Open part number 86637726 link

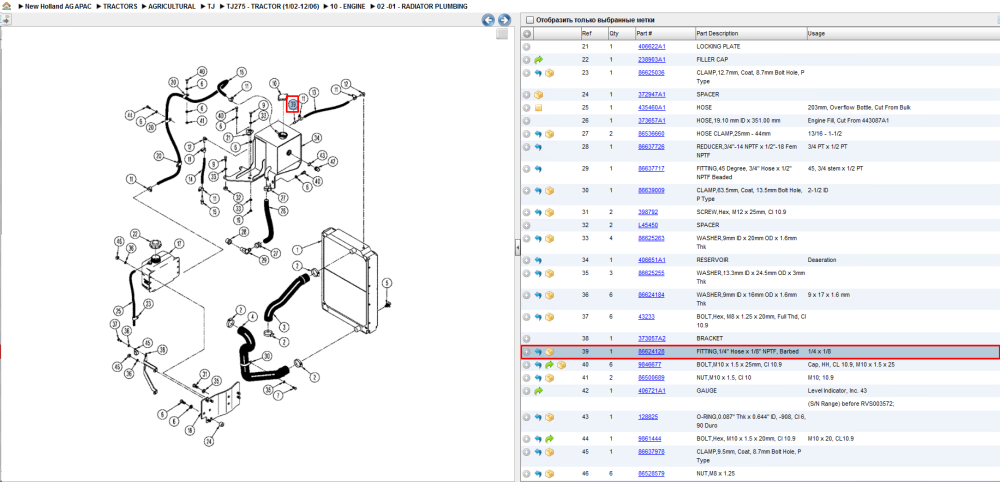651,147
